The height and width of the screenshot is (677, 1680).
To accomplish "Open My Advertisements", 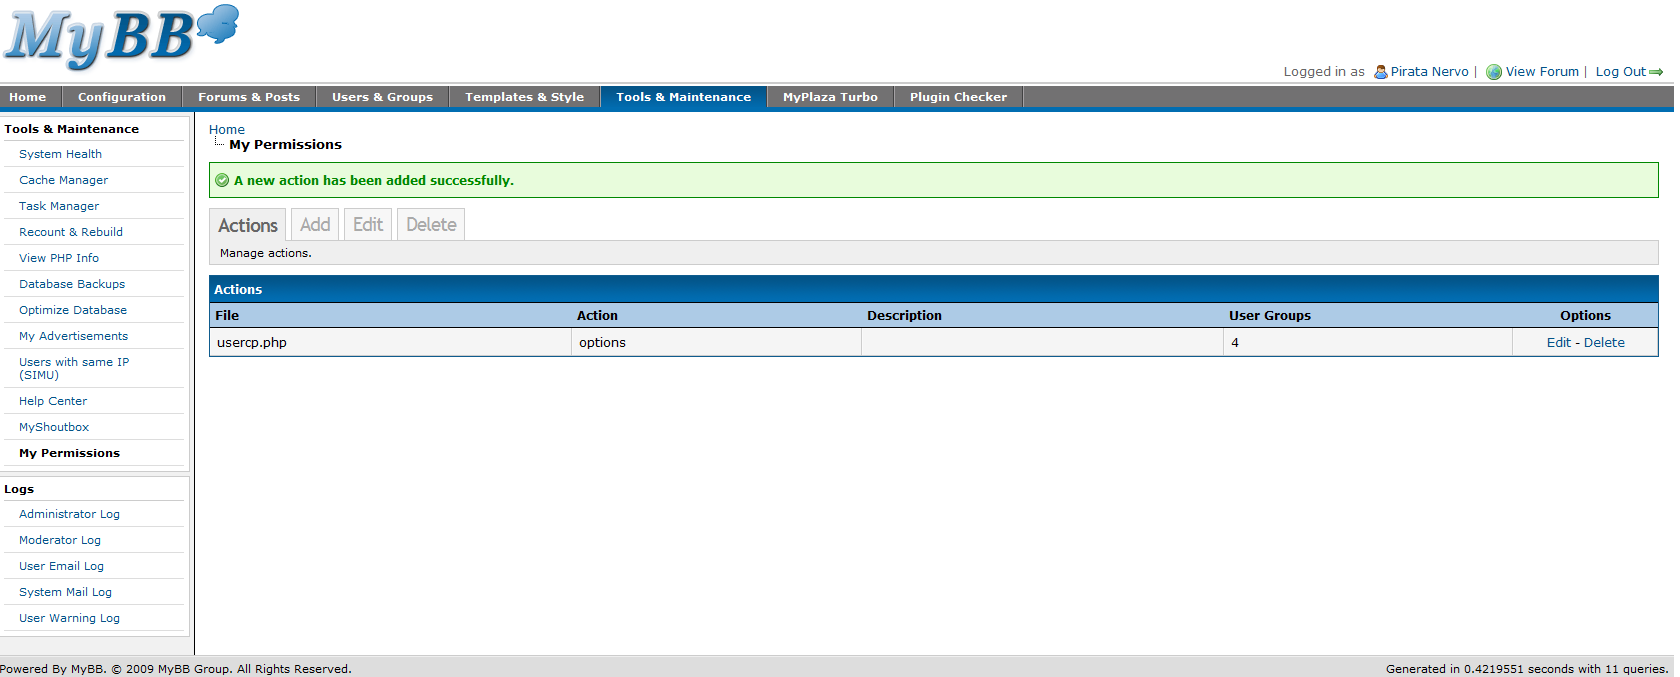I will pos(73,336).
